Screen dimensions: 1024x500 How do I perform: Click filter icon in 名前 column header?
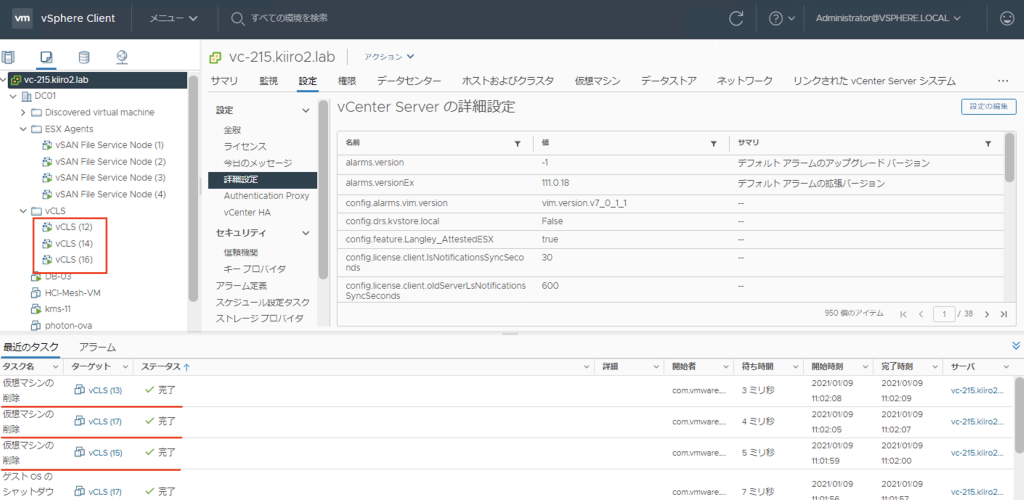click(517, 143)
